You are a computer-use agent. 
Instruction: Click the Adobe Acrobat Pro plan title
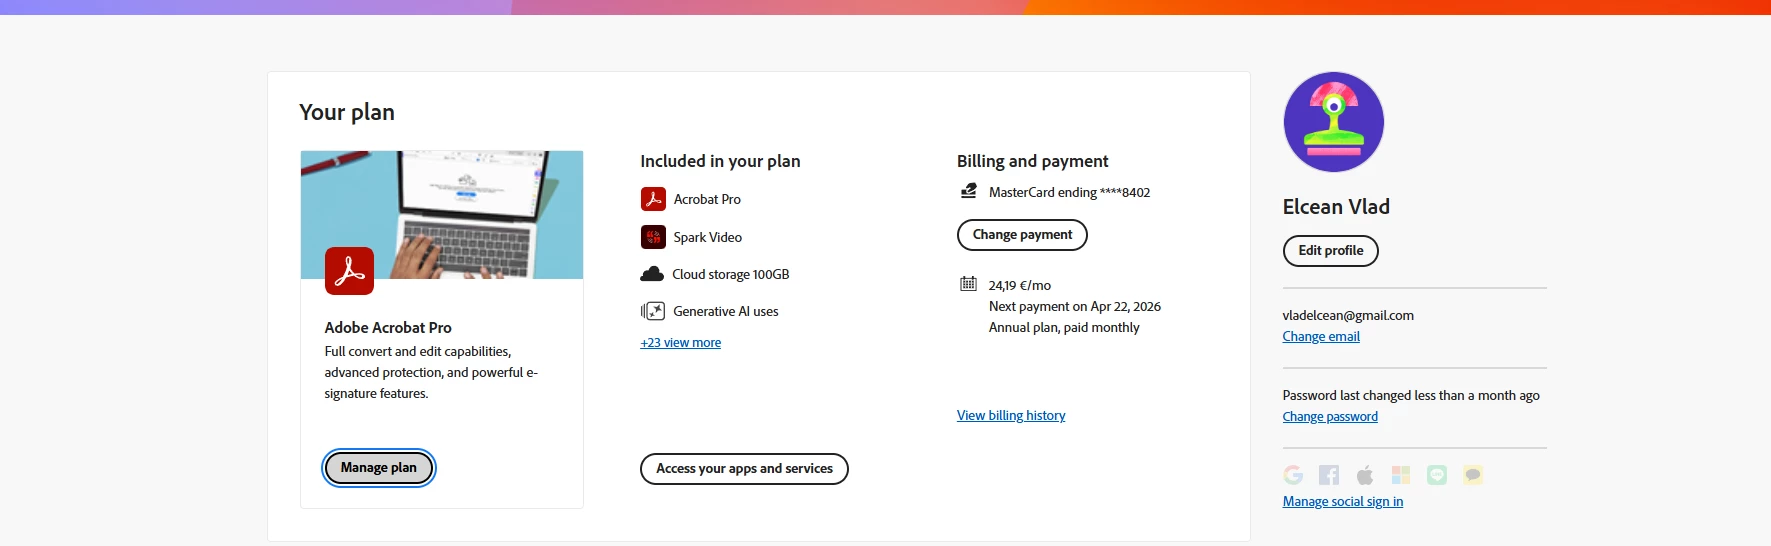pyautogui.click(x=388, y=328)
